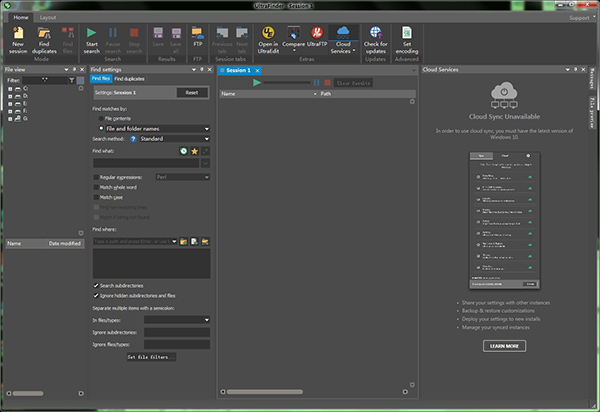
Task: Click the Find what input field
Action: tap(146, 163)
